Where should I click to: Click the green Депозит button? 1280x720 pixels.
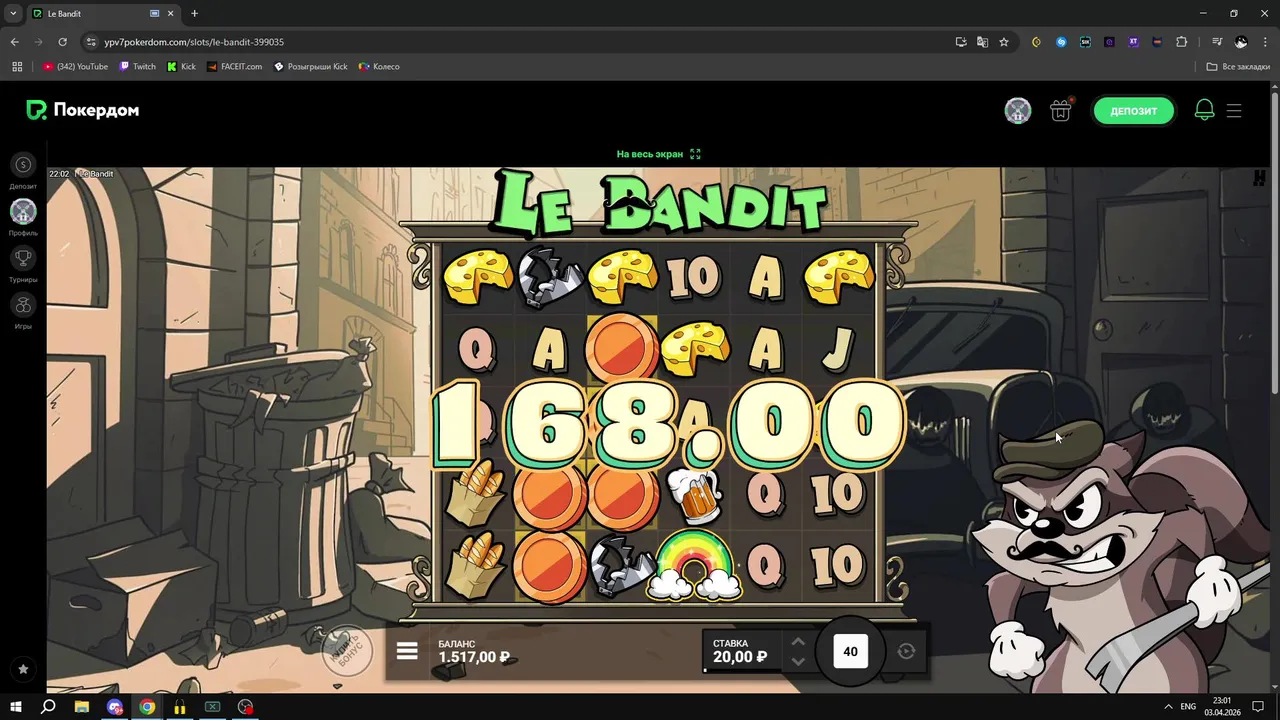[1134, 111]
